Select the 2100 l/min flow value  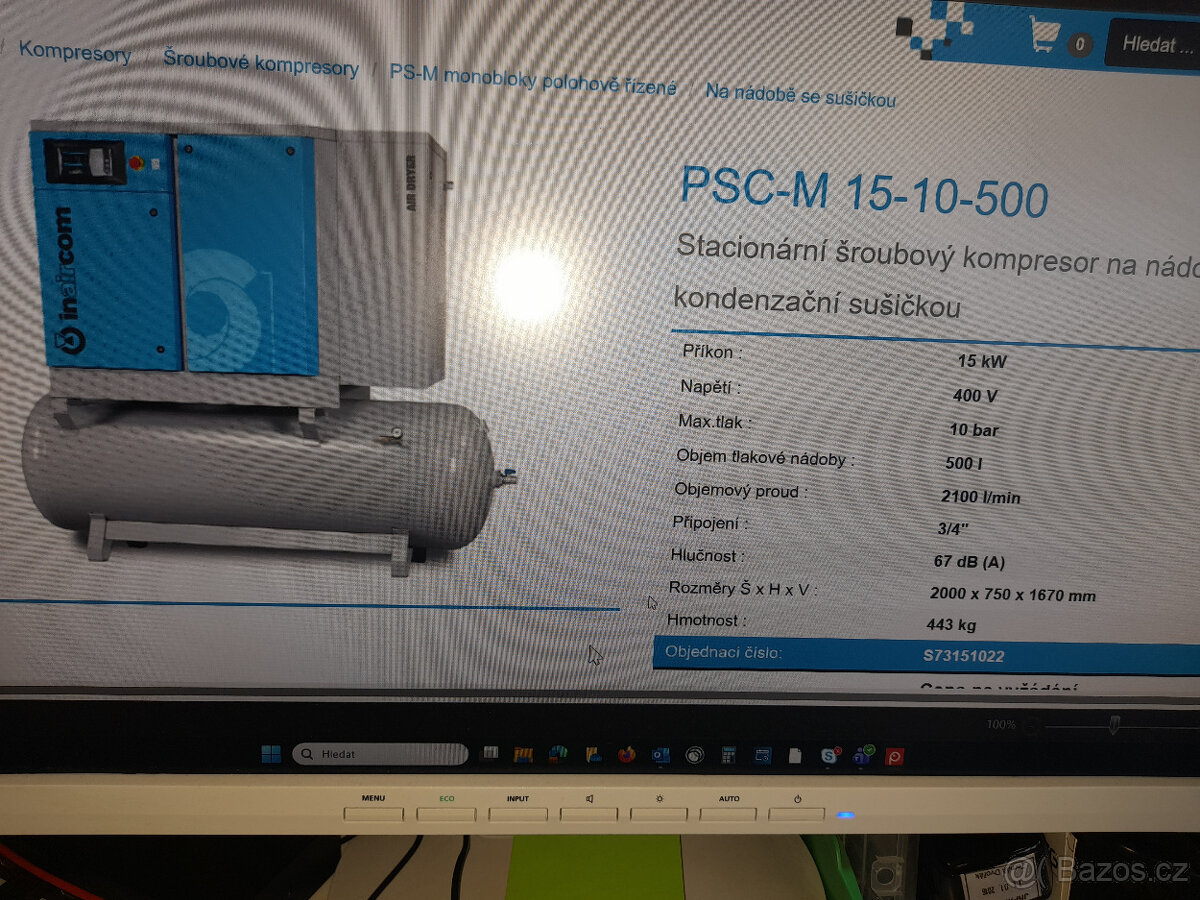tap(980, 496)
